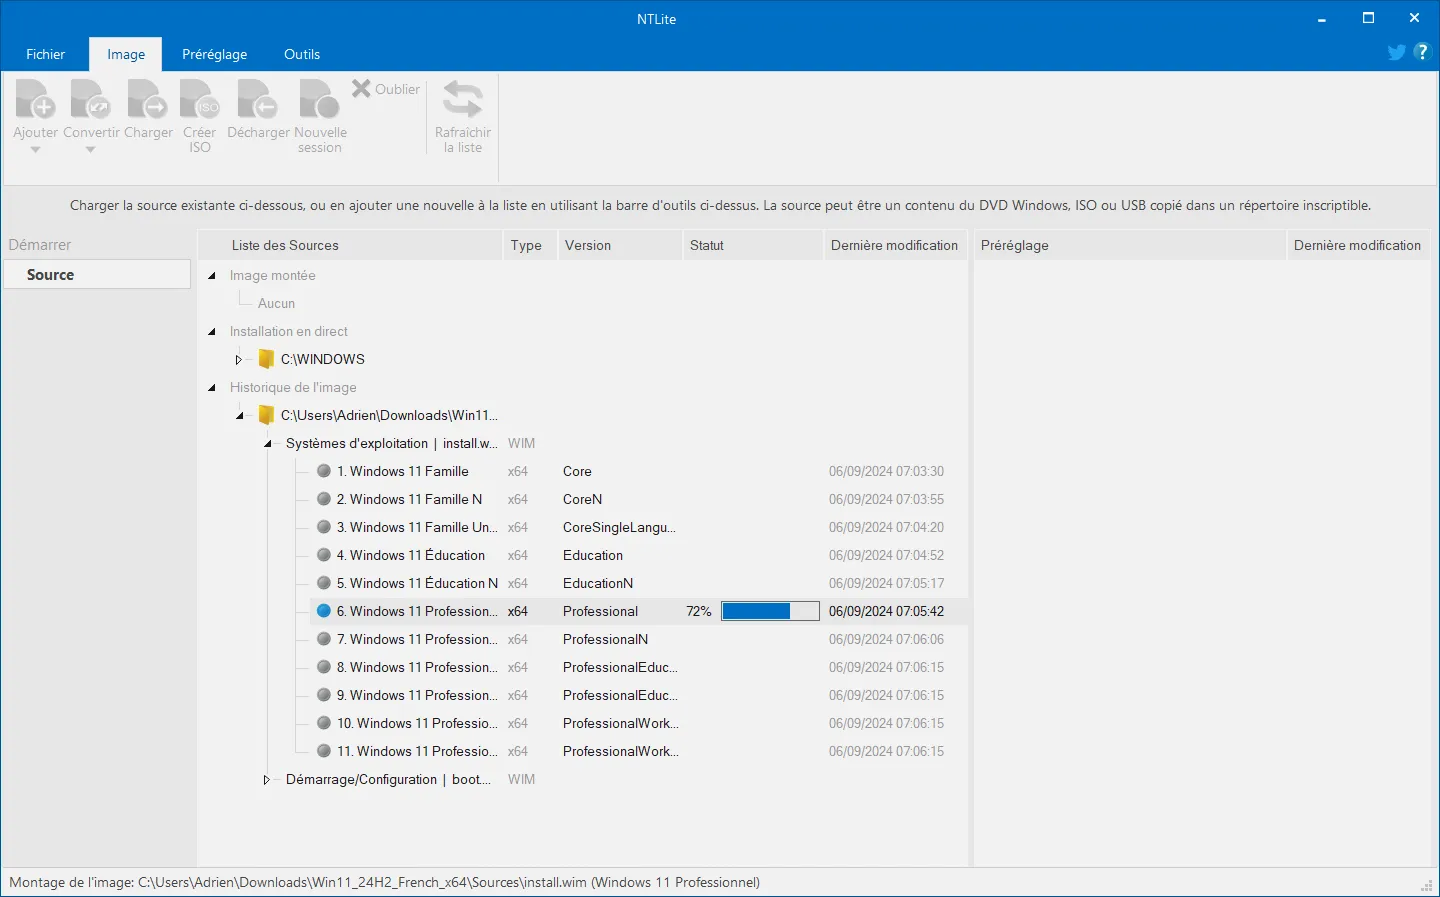This screenshot has height=897, width=1440.
Task: Open the help question mark icon
Action: tap(1422, 52)
